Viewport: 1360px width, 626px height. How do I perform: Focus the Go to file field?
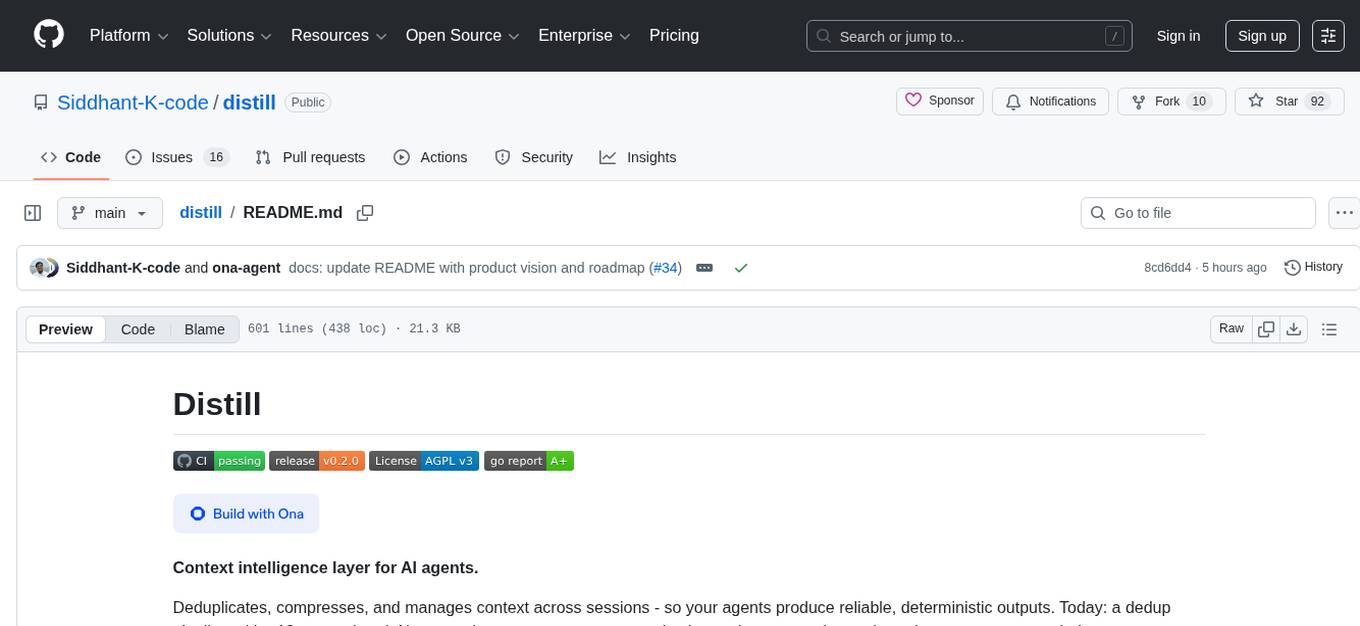pos(1198,213)
